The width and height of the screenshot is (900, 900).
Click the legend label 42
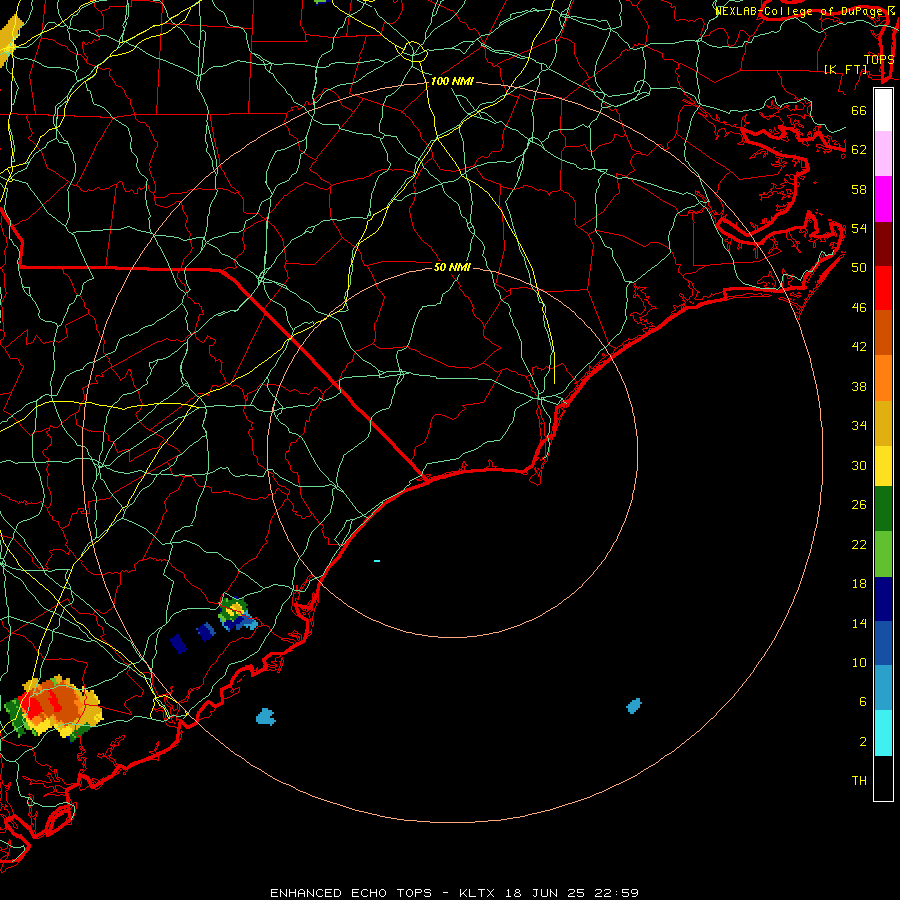coord(859,347)
